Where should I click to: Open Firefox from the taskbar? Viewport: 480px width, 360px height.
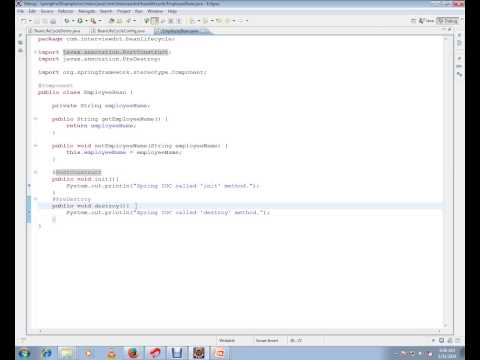[133, 353]
